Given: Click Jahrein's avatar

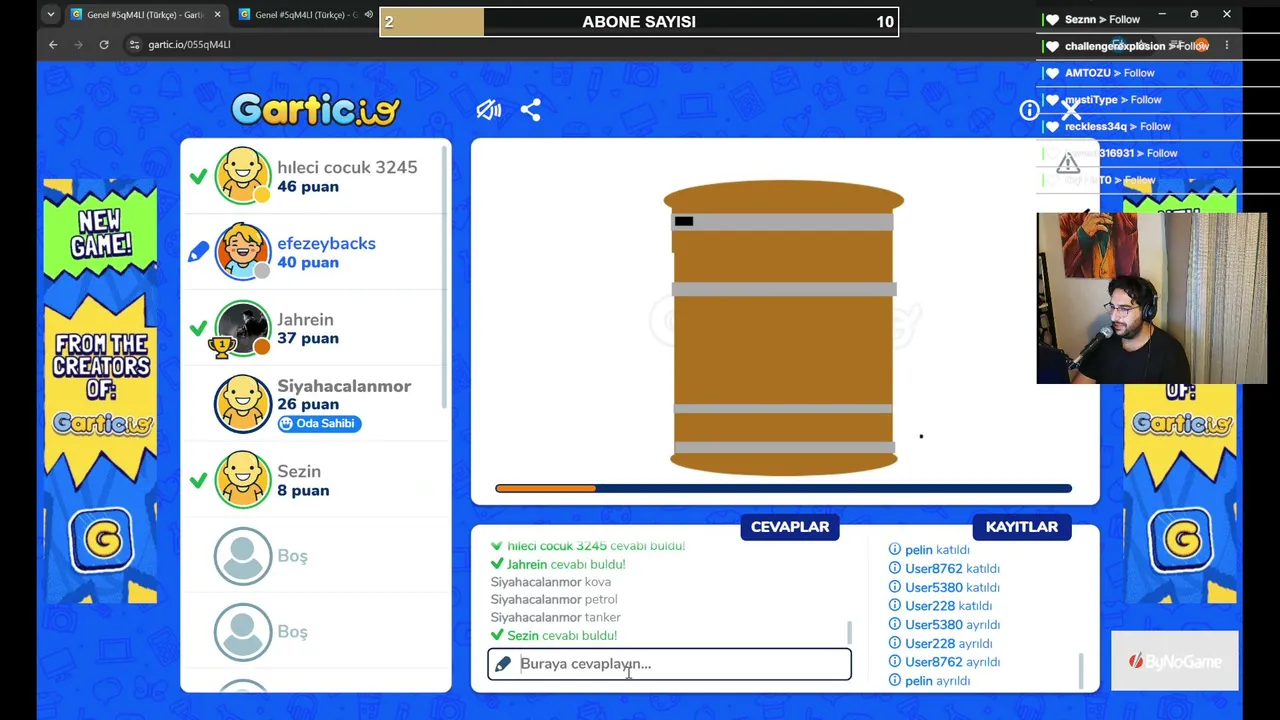Looking at the screenshot, I should (x=243, y=328).
